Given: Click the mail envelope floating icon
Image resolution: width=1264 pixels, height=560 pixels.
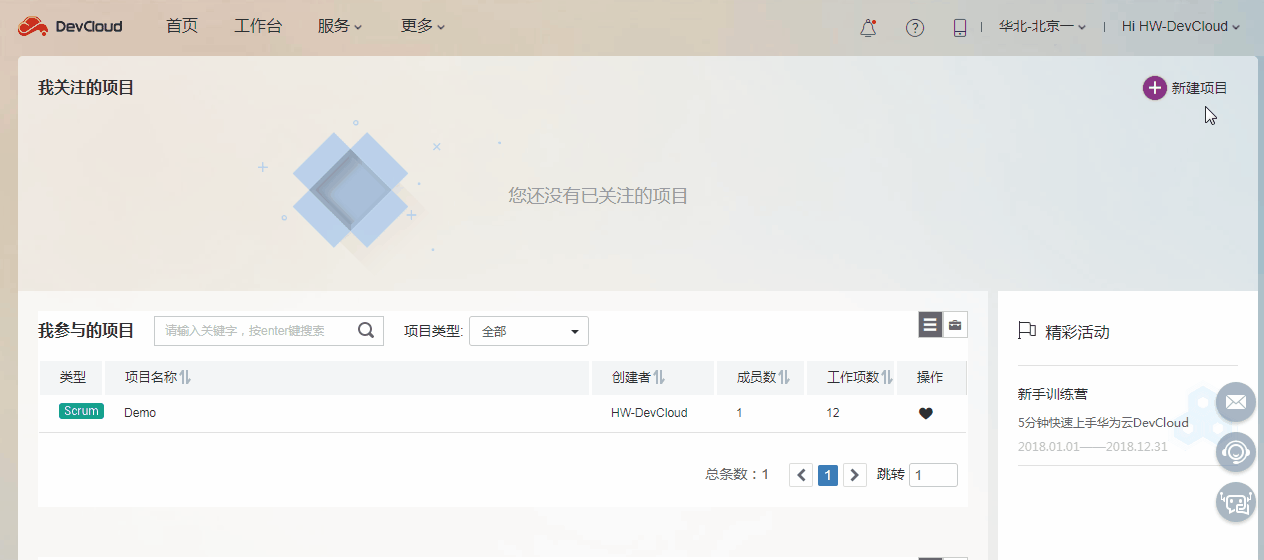Looking at the screenshot, I should (x=1236, y=402).
